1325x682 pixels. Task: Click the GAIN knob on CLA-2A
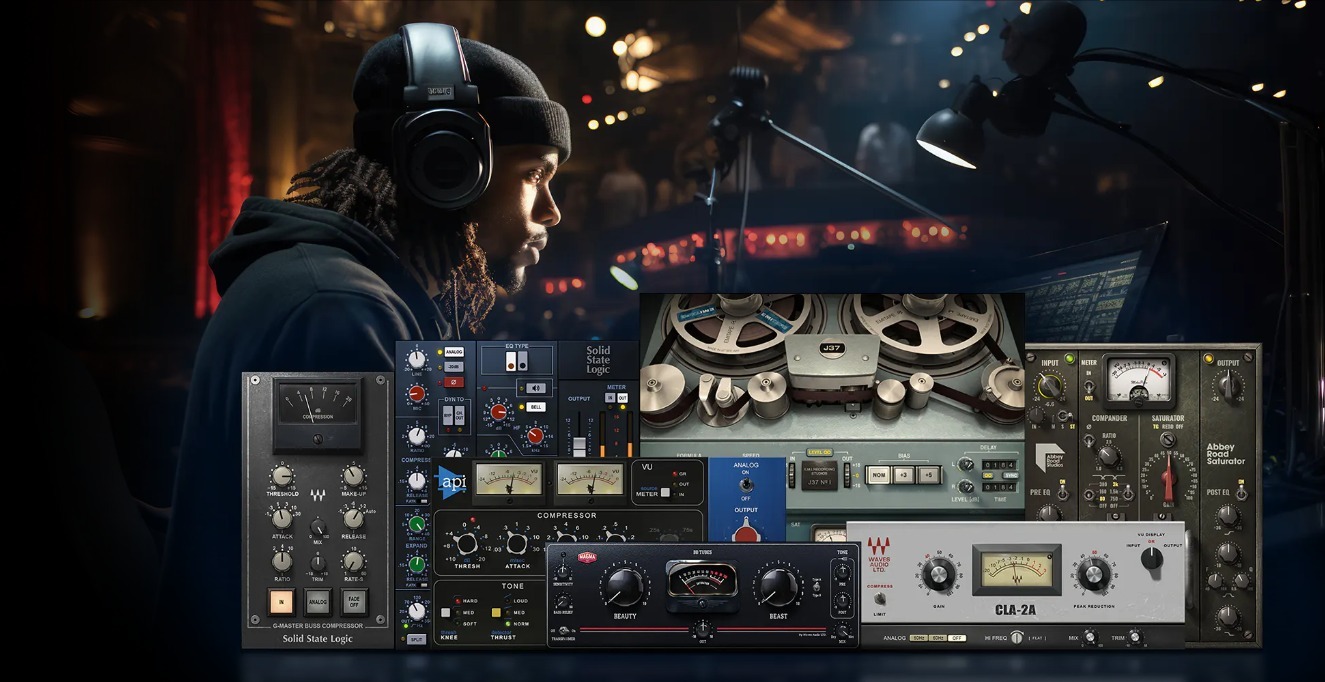point(938,573)
